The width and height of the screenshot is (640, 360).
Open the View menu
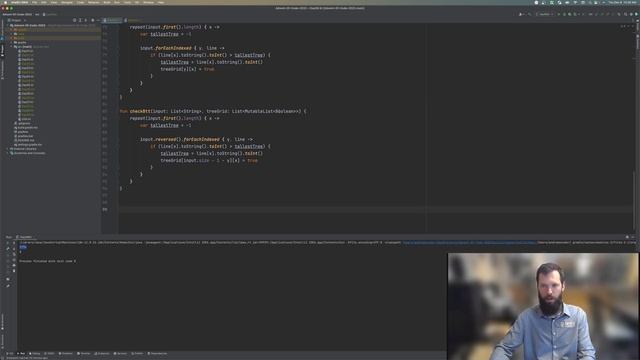pos(54,2)
